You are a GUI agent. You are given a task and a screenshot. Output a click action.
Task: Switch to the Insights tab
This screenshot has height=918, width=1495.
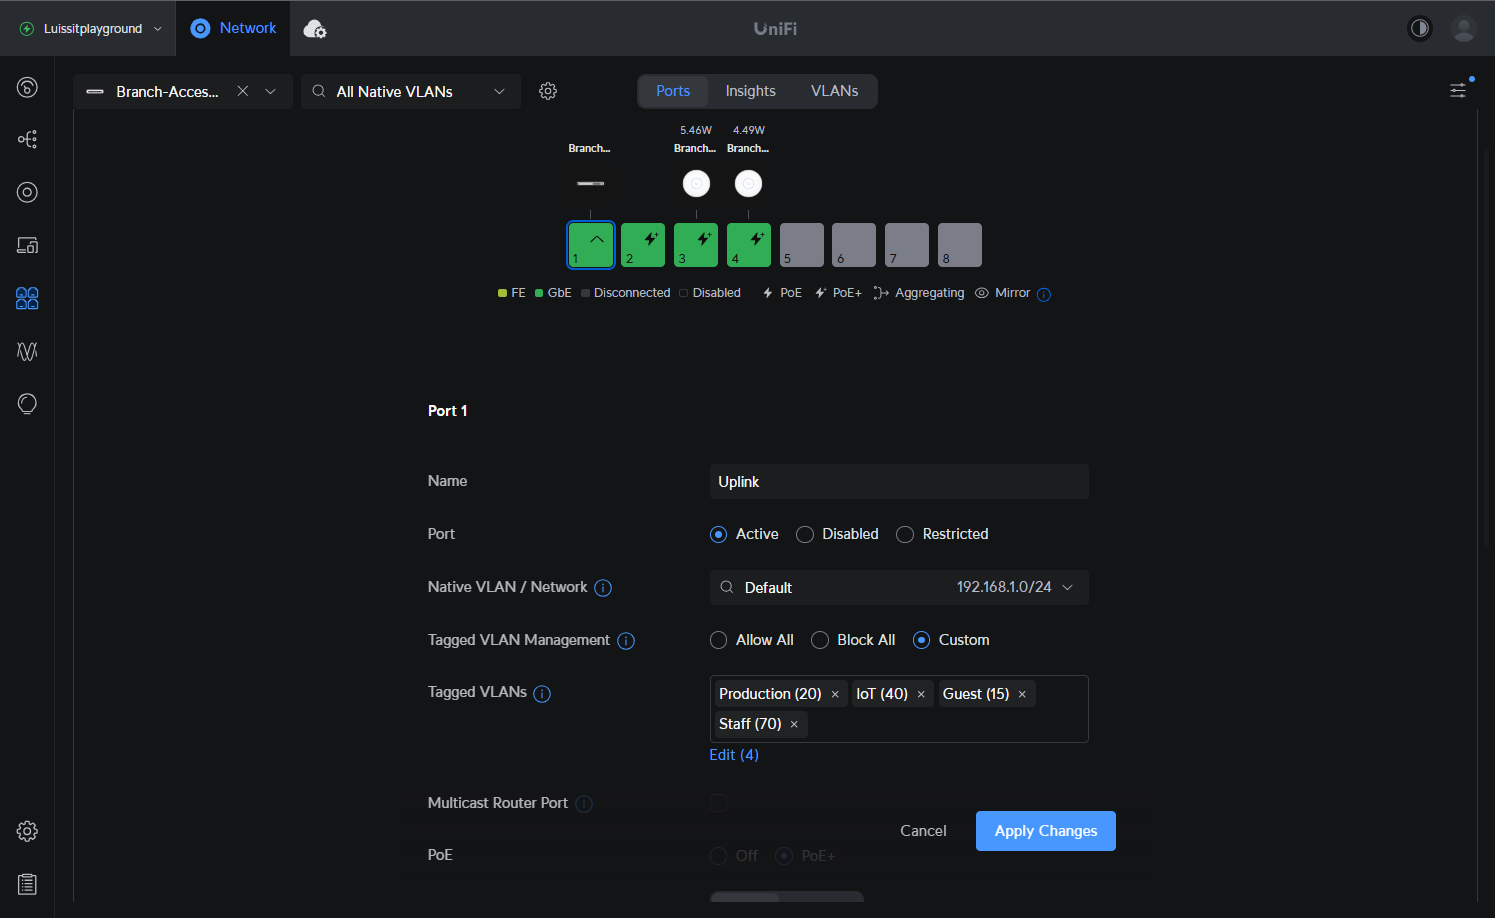pyautogui.click(x=751, y=91)
